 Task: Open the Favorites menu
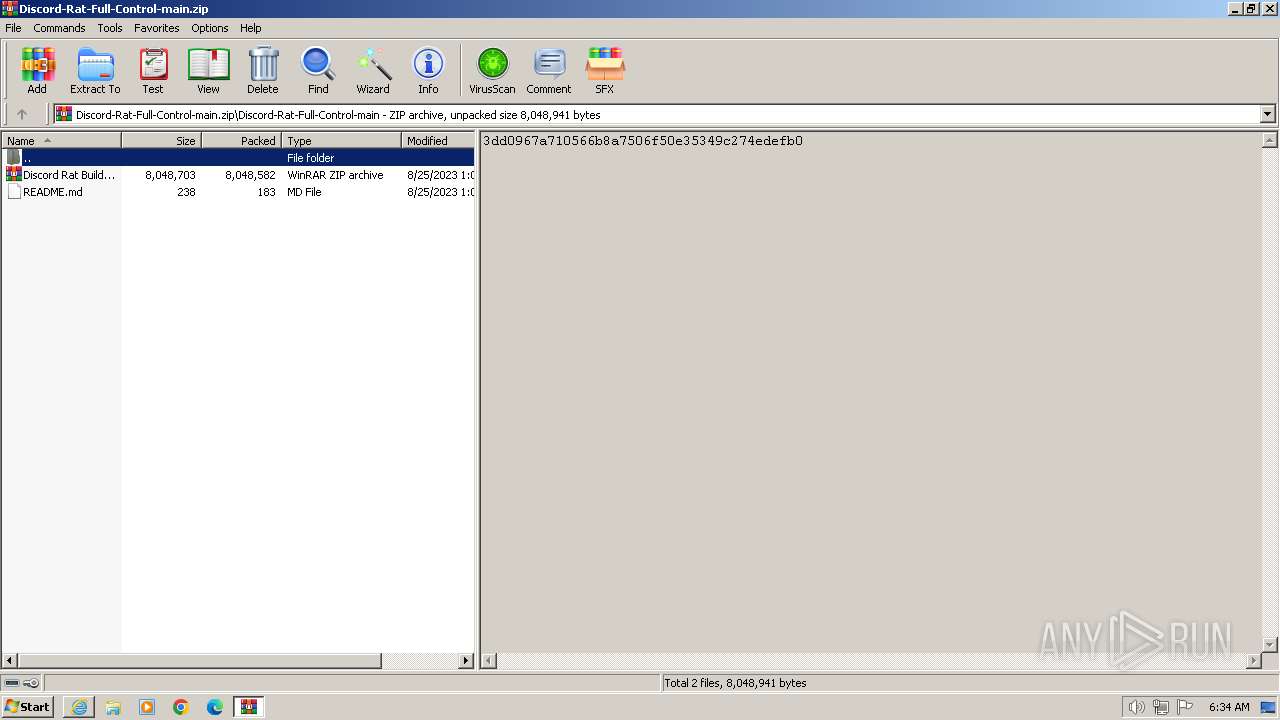pyautogui.click(x=157, y=28)
